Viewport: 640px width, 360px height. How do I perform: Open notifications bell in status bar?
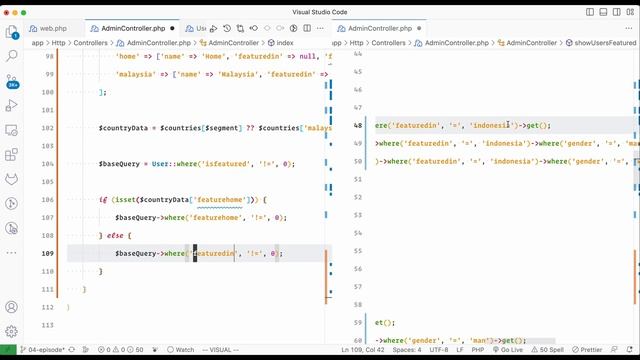point(629,349)
